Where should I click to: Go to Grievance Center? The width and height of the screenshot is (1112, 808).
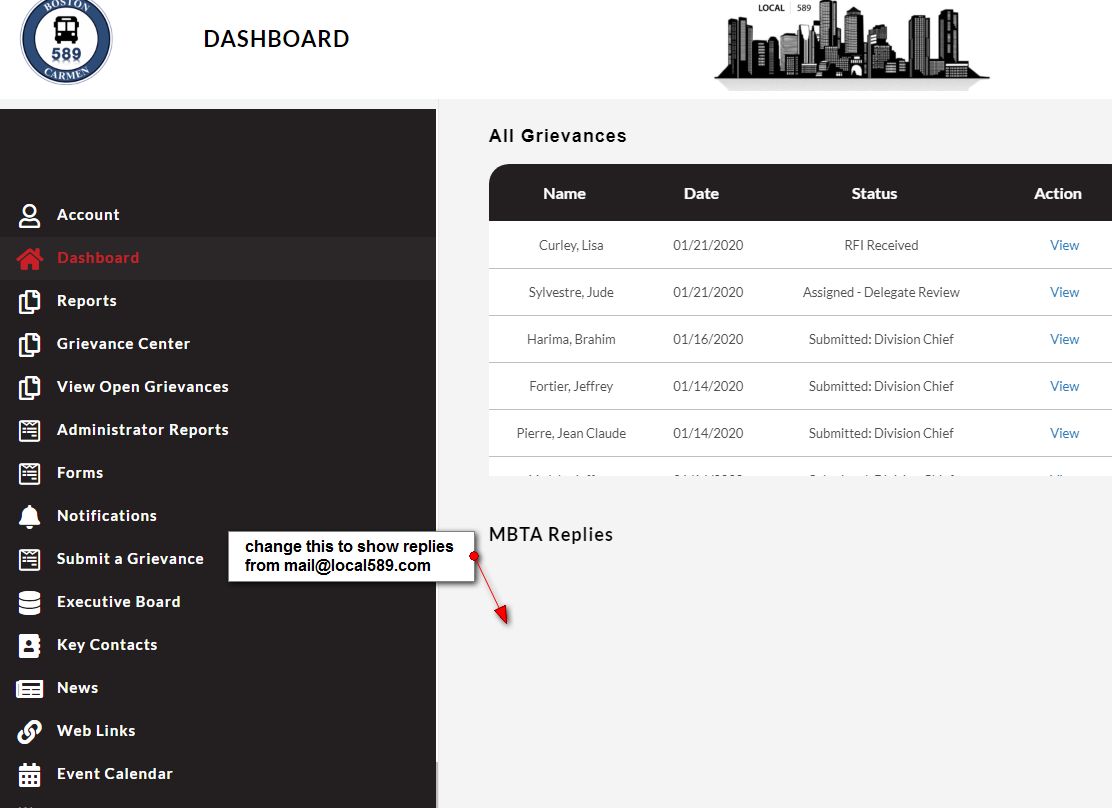point(123,344)
